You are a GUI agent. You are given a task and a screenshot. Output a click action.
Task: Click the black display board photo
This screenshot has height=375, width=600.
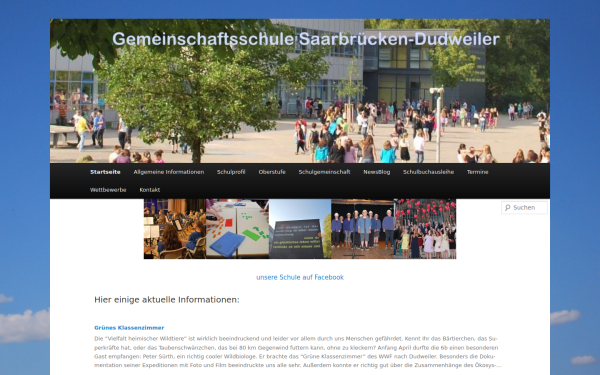coord(300,229)
